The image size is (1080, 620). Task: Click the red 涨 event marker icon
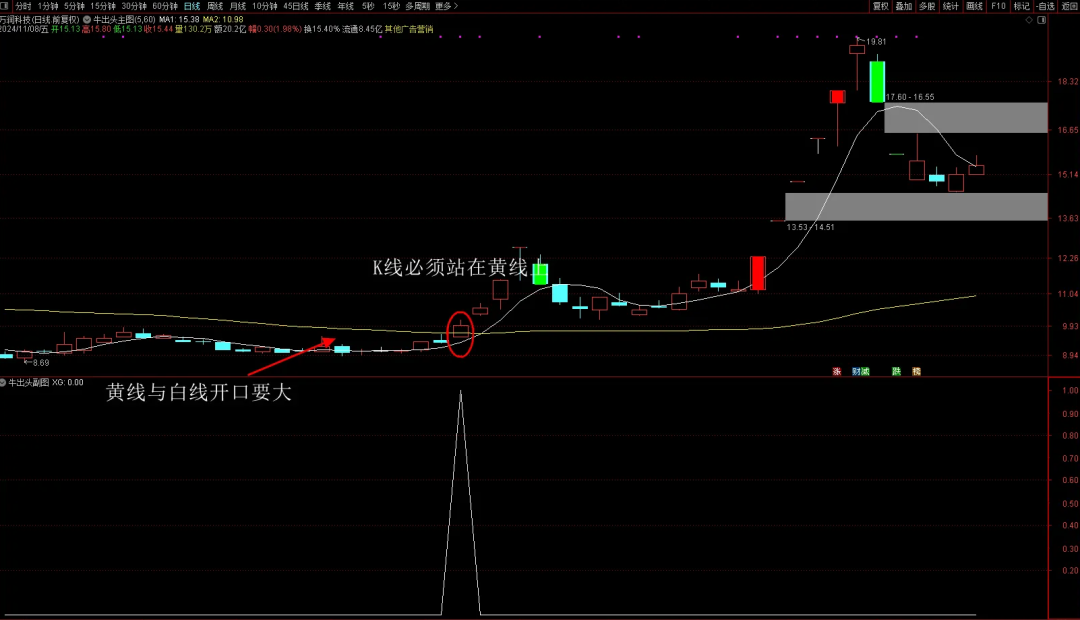[836, 371]
